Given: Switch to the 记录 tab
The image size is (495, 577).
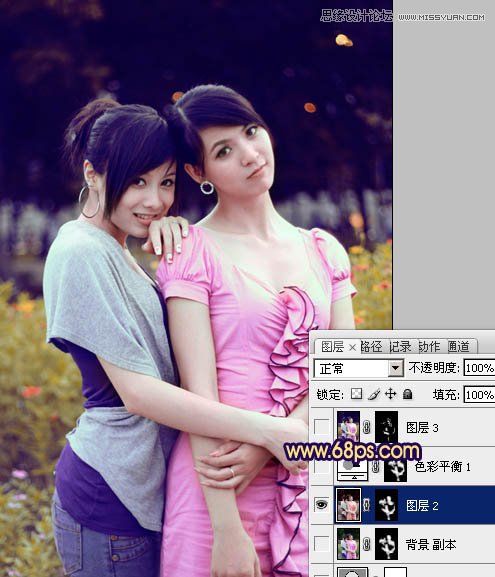Looking at the screenshot, I should (400, 347).
